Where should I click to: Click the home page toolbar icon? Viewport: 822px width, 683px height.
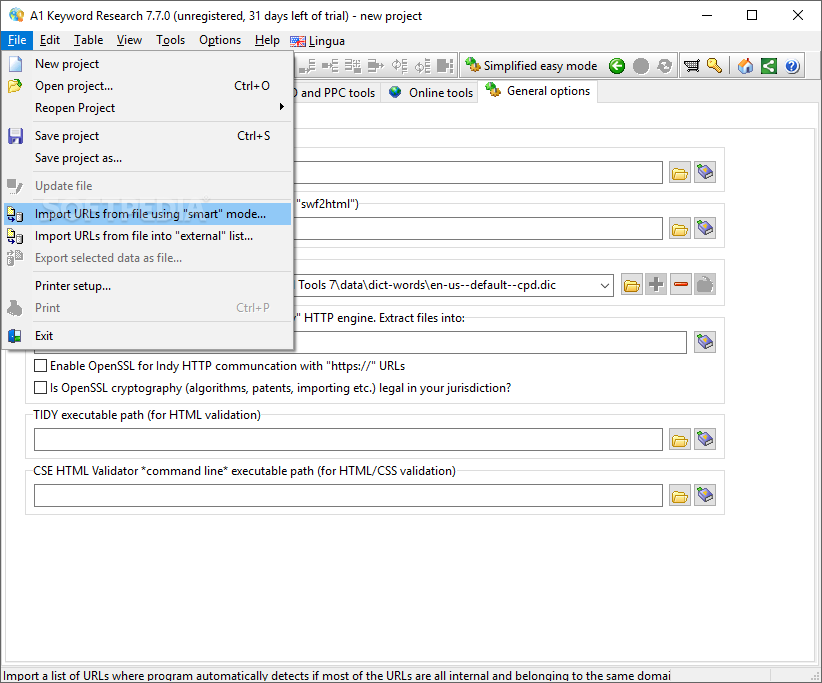coord(745,66)
